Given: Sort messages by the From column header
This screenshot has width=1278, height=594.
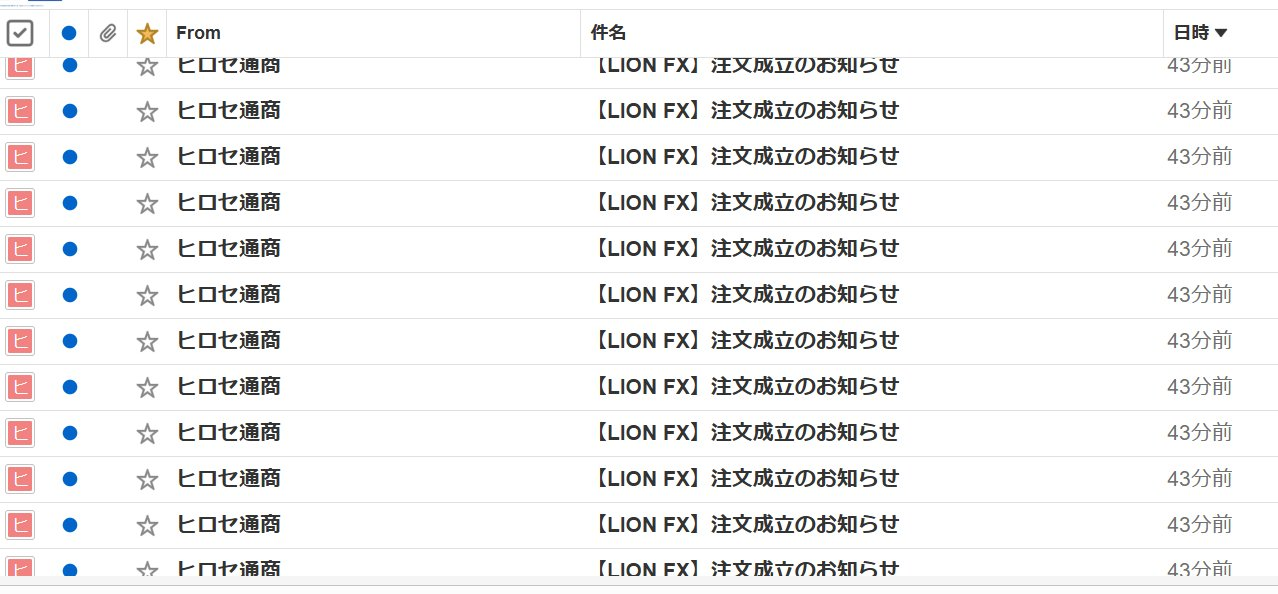Looking at the screenshot, I should 198,33.
